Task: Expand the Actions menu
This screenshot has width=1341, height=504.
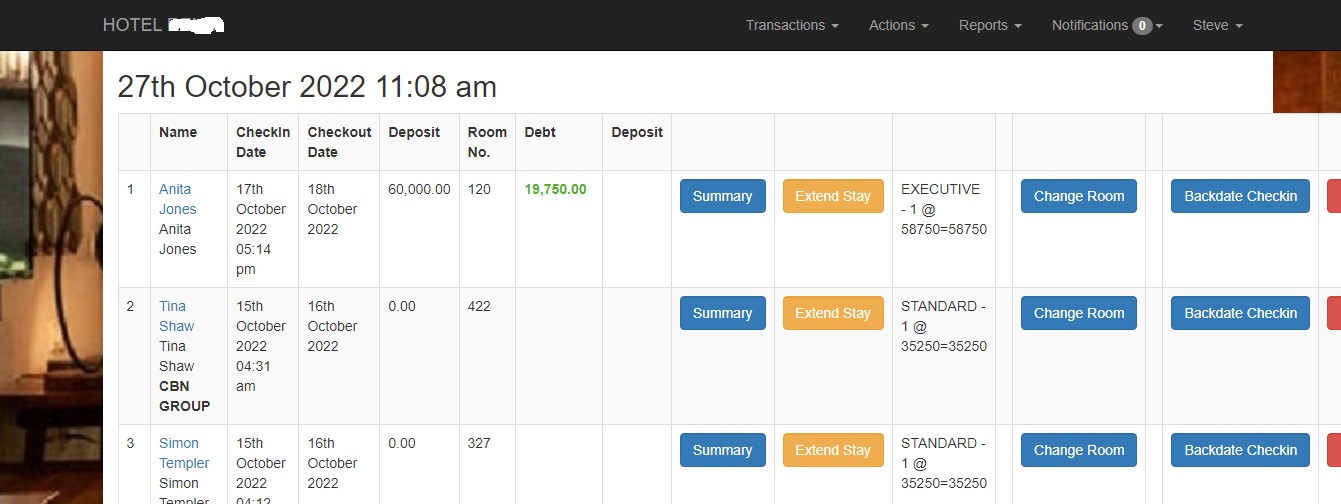Action: (898, 25)
